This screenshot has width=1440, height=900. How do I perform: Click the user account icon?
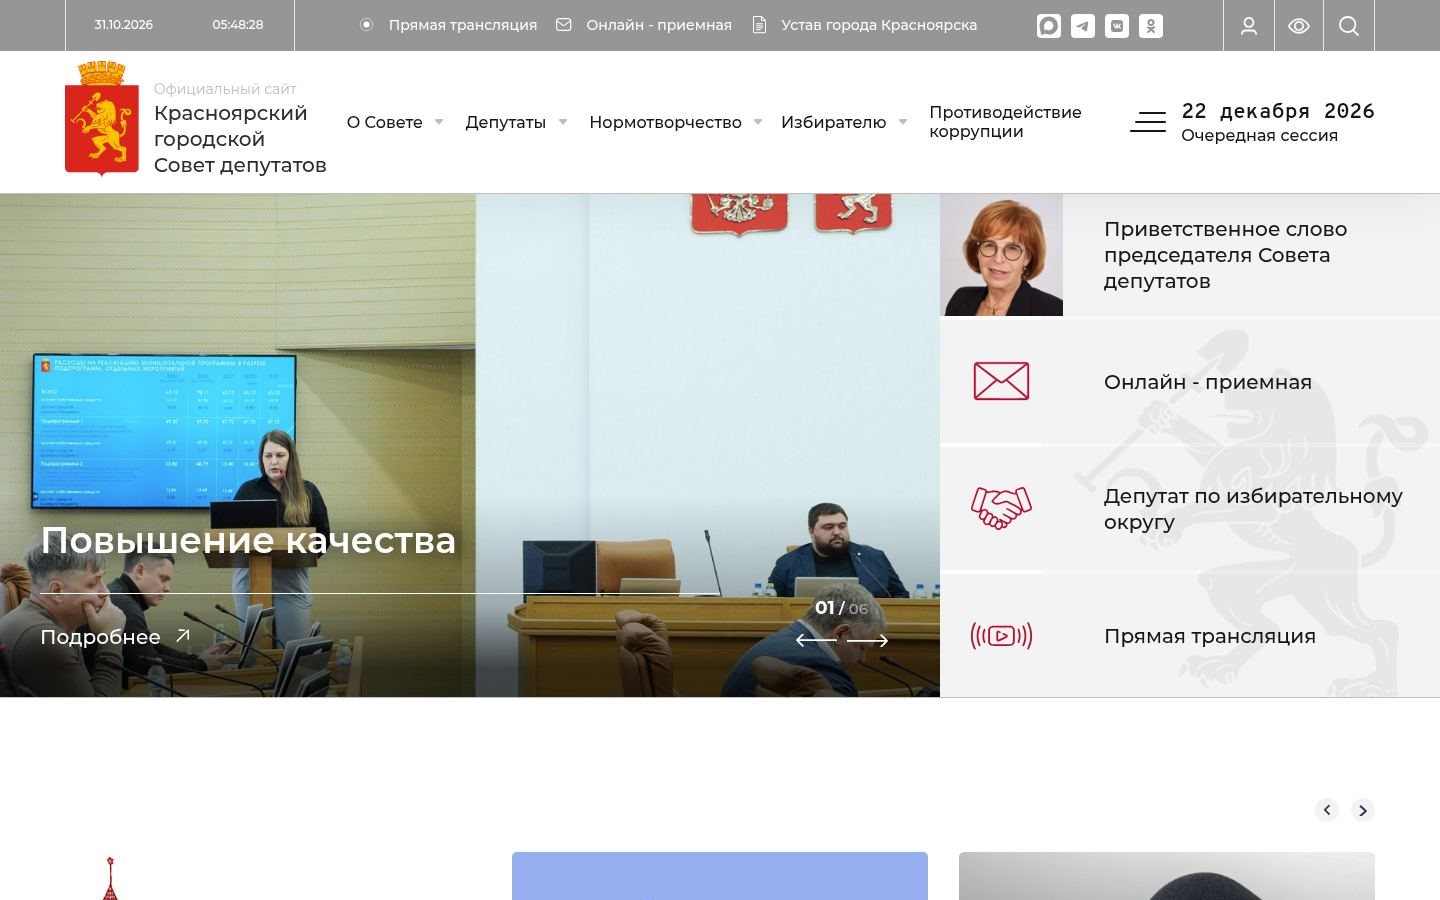coord(1249,26)
